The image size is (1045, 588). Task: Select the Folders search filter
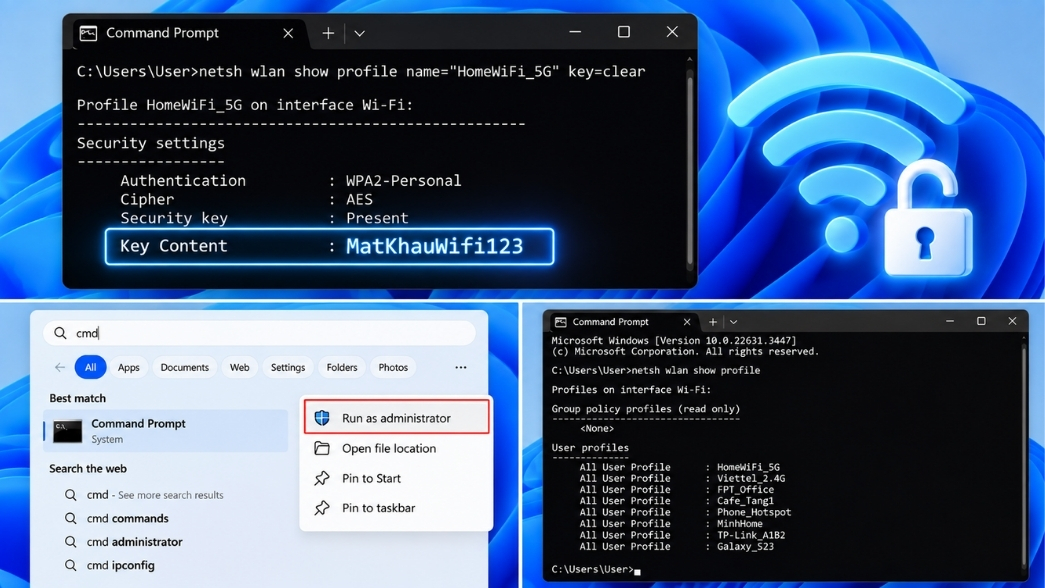[342, 367]
